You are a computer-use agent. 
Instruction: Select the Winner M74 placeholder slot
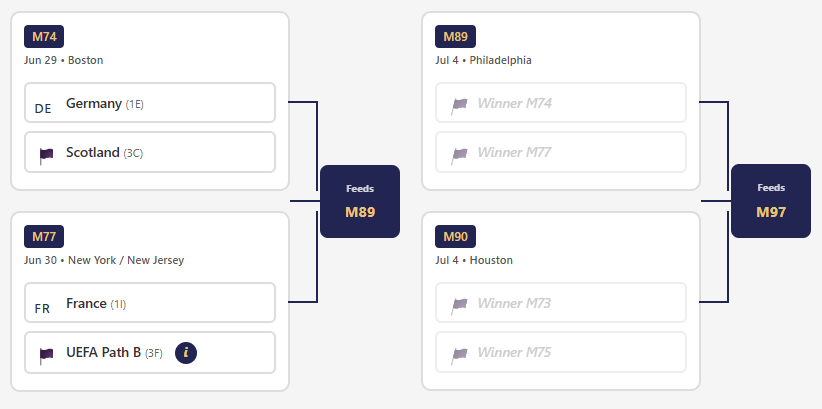[x=561, y=103]
